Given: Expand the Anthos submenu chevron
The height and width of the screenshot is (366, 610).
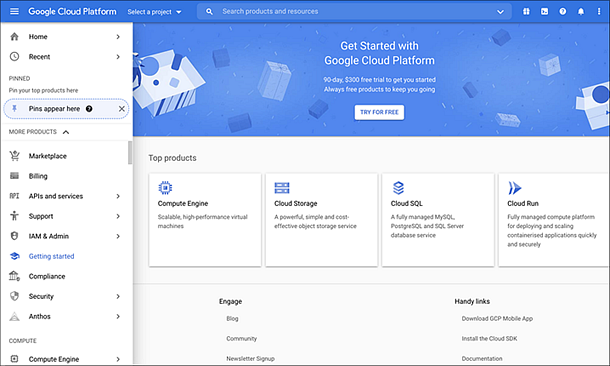Looking at the screenshot, I should tap(118, 317).
